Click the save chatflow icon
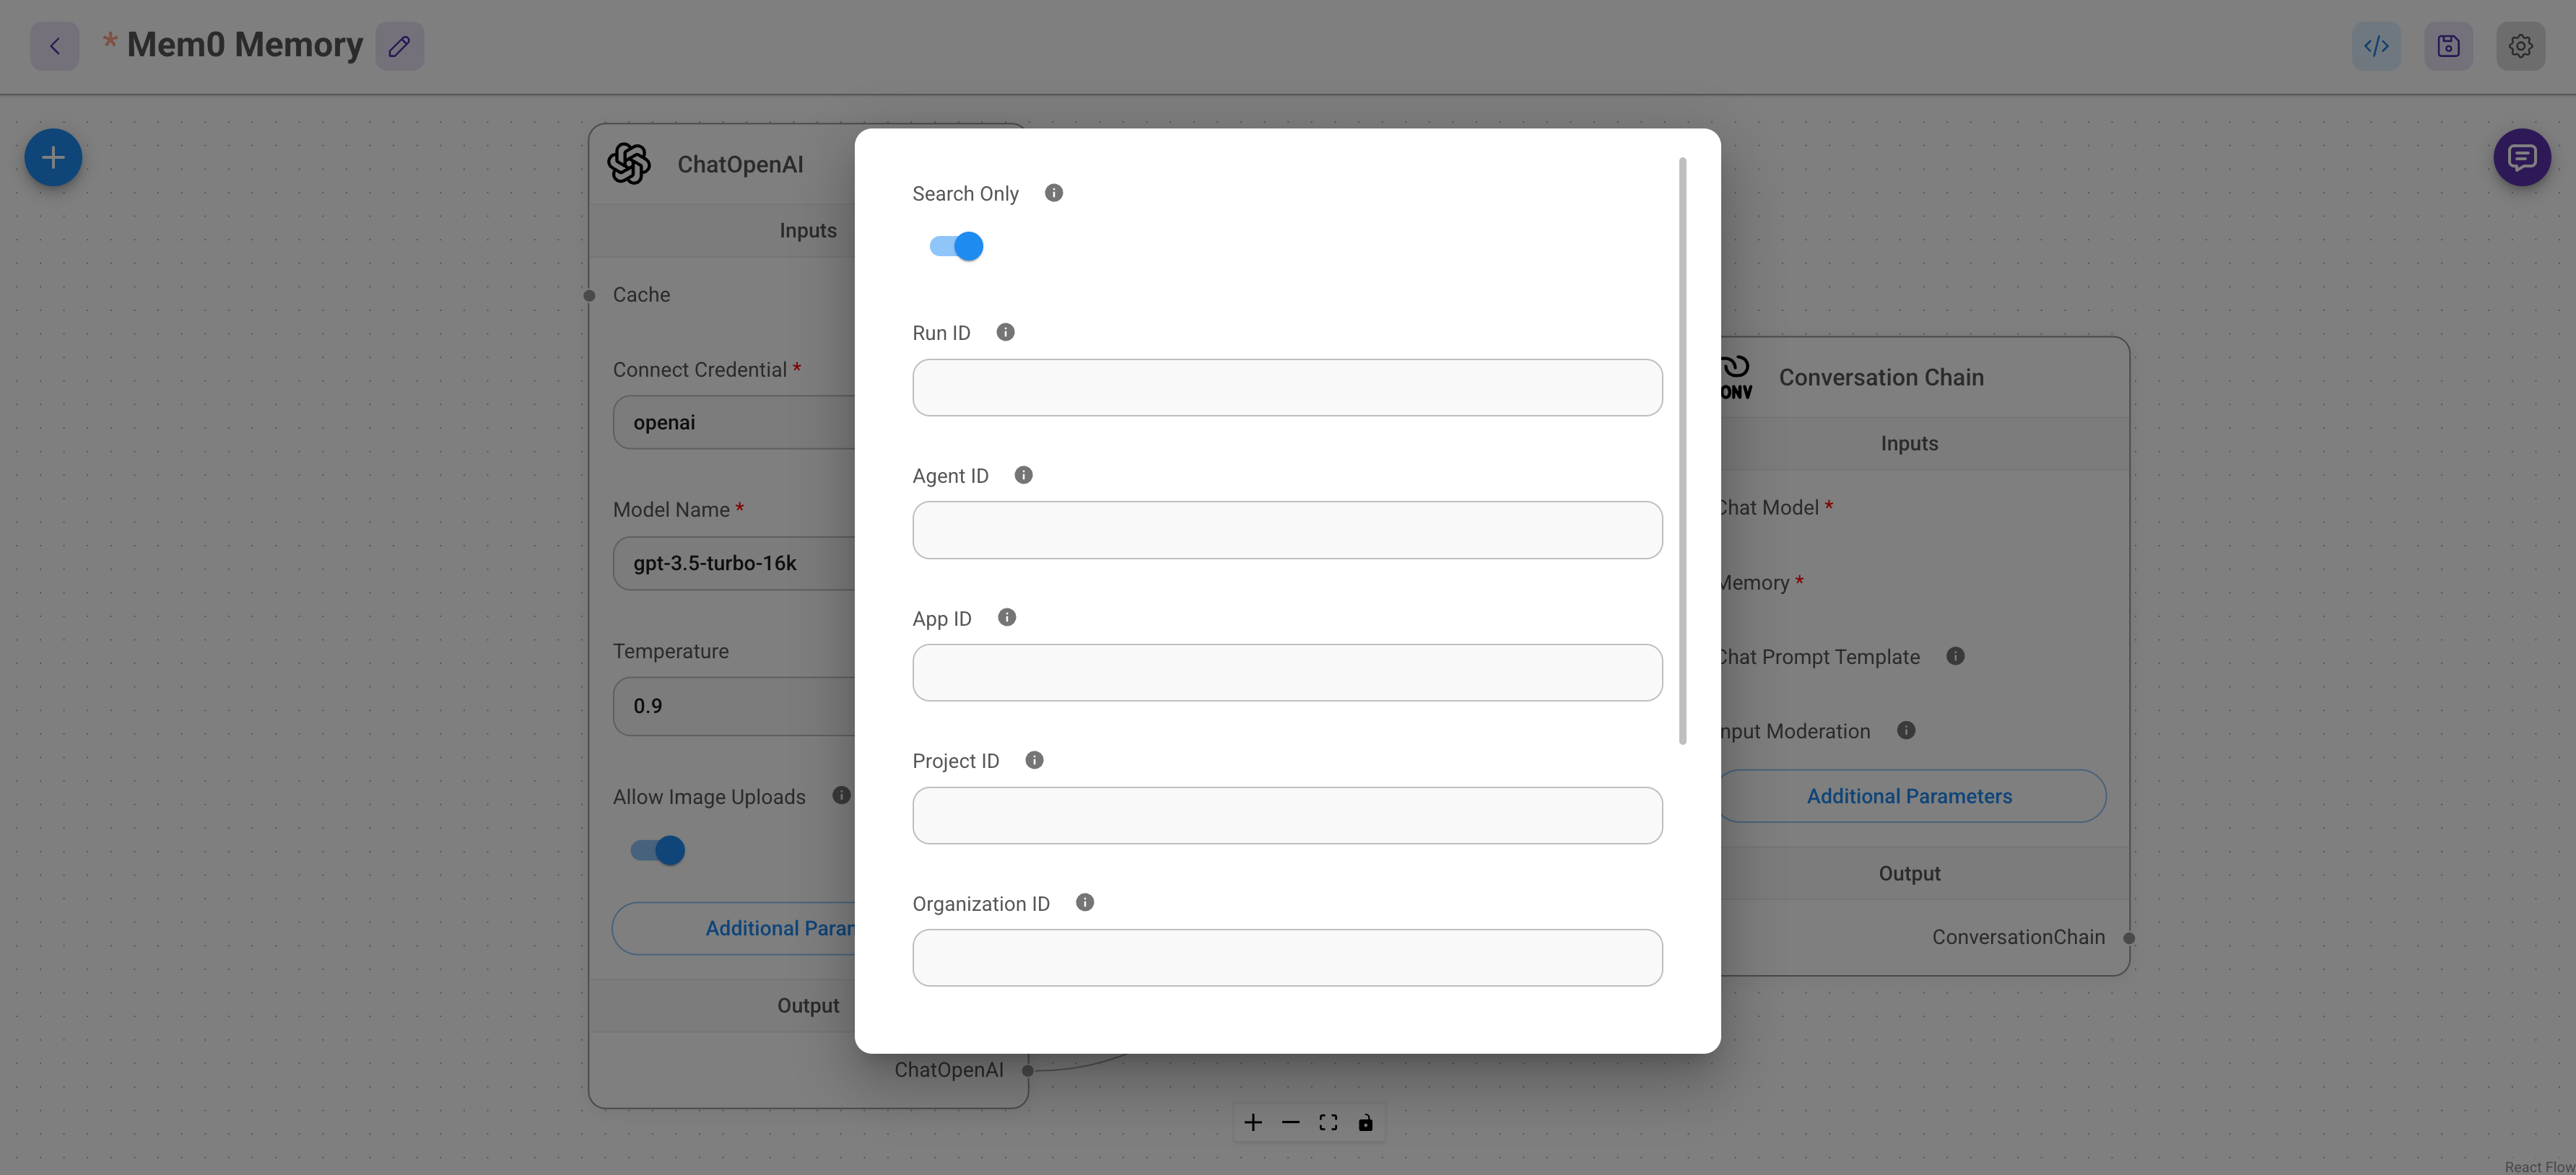 pos(2448,46)
